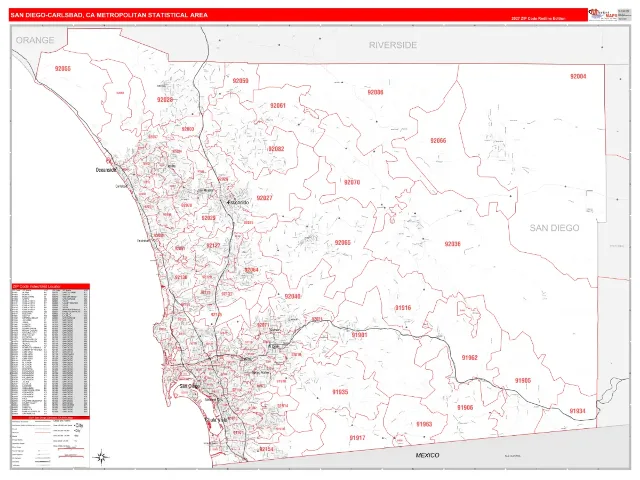Click ZIP code 92154 label
The height and width of the screenshot is (480, 640).
pos(266,449)
